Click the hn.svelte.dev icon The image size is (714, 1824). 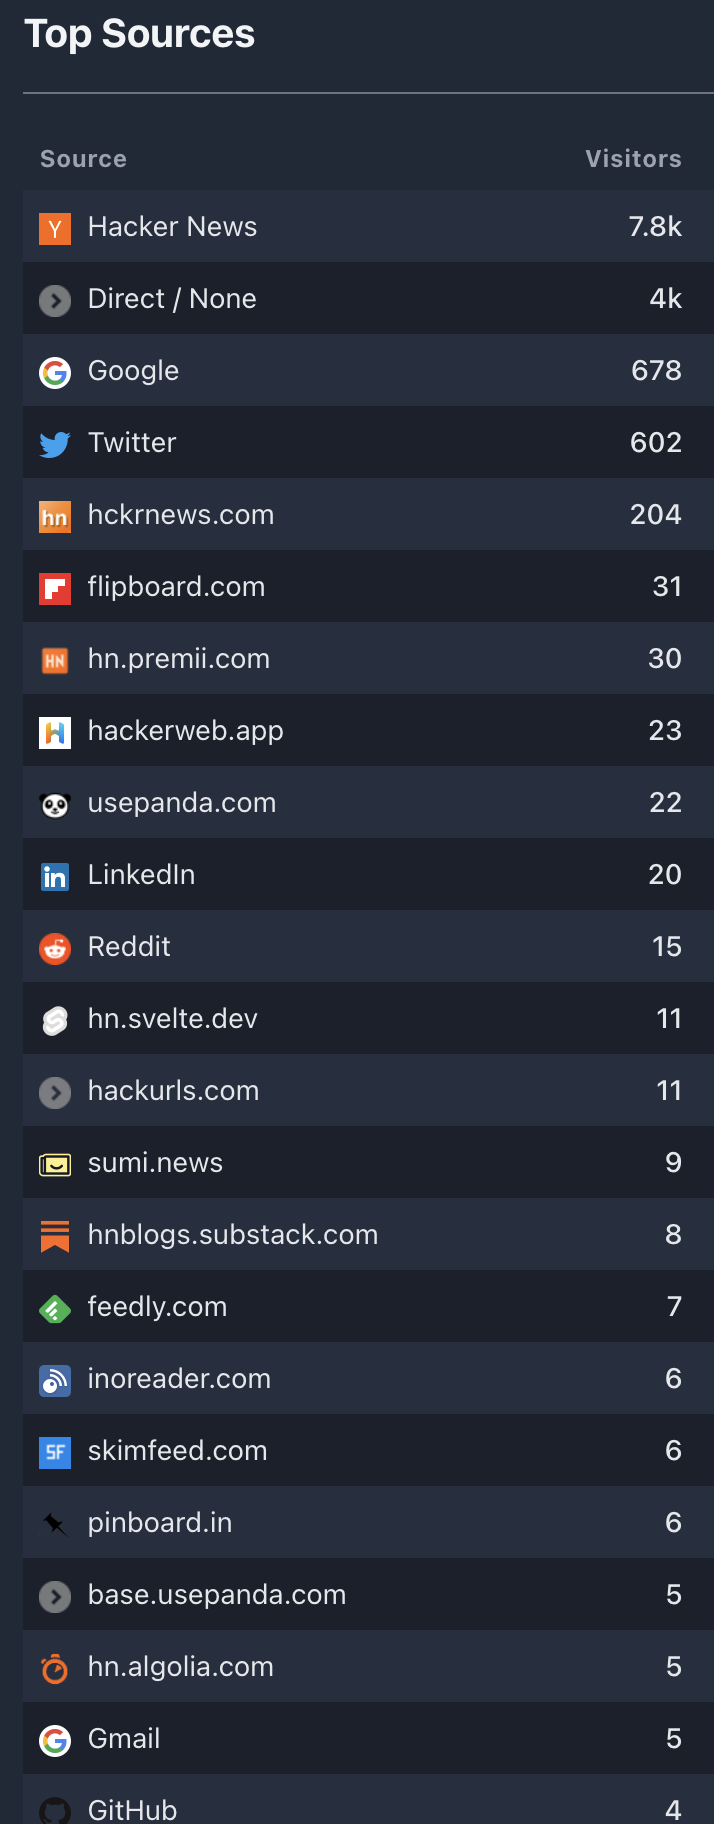(x=55, y=1021)
